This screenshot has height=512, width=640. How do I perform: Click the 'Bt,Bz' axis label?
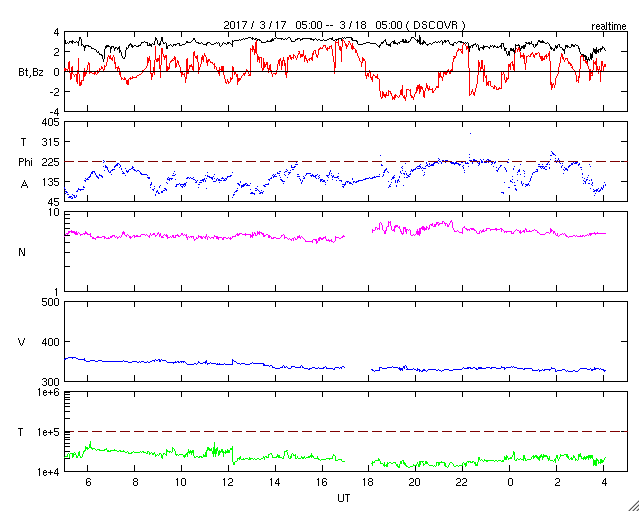[31, 73]
